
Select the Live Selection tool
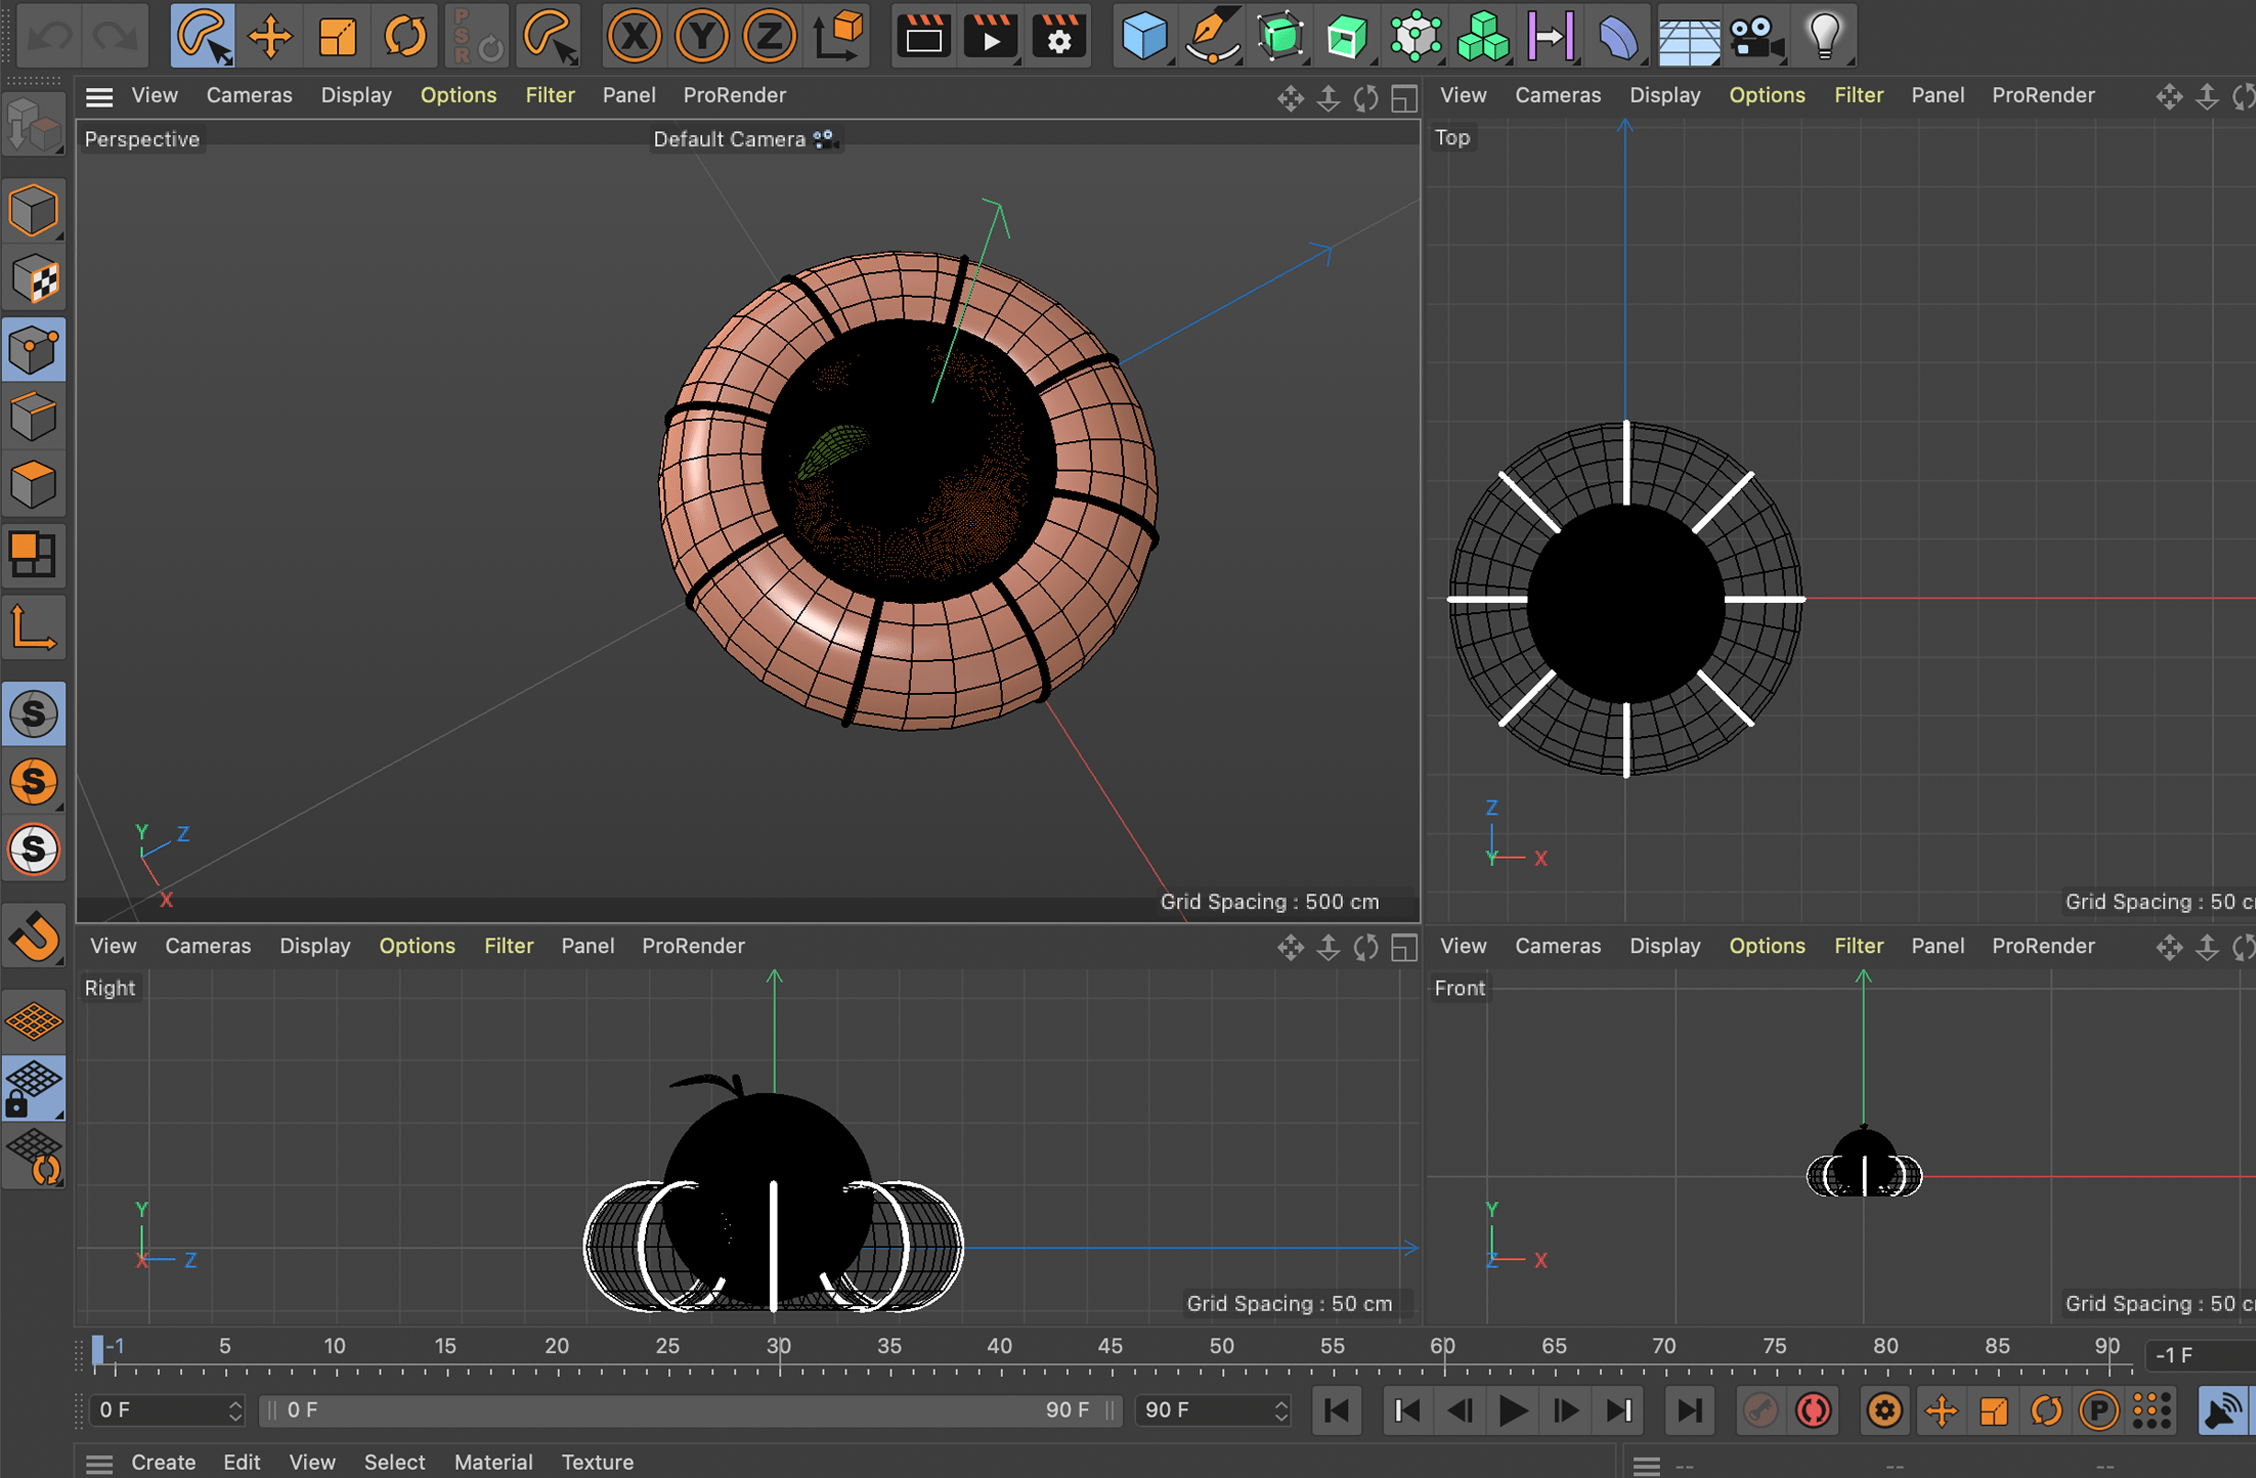pyautogui.click(x=202, y=35)
